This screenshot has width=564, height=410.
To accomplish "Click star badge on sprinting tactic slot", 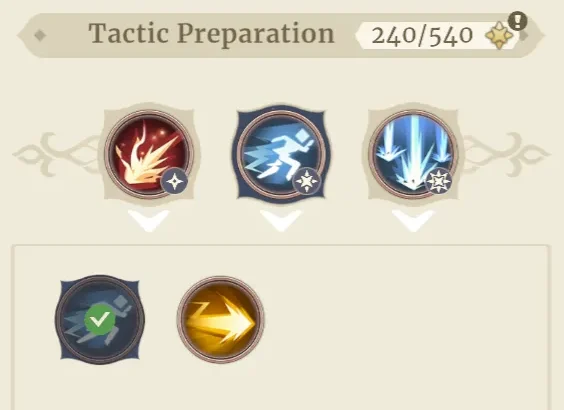I will (x=307, y=182).
